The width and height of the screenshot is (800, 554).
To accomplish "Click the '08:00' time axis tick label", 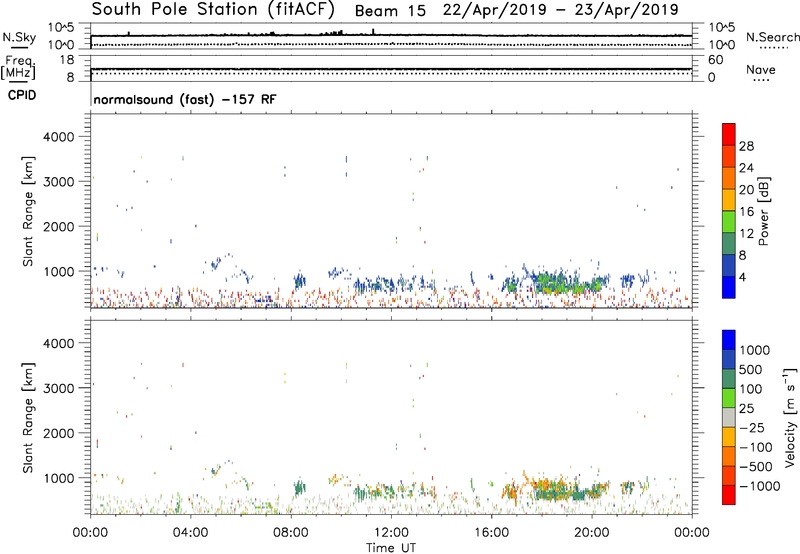I will pyautogui.click(x=291, y=533).
